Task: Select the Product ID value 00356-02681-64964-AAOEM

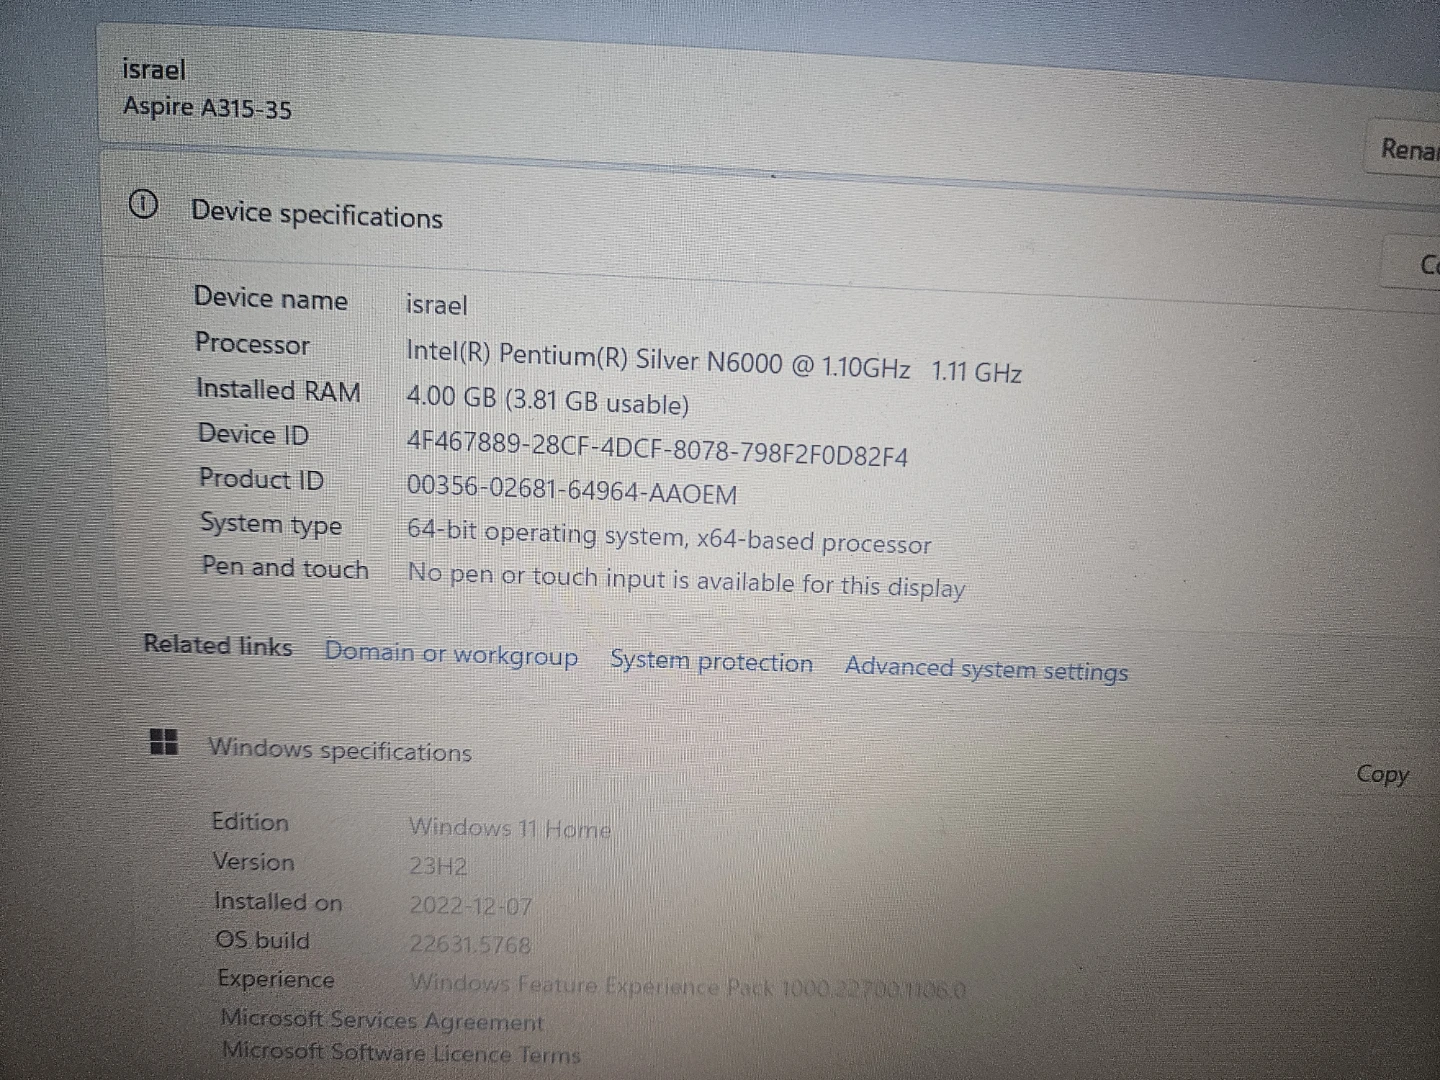Action: pos(572,490)
